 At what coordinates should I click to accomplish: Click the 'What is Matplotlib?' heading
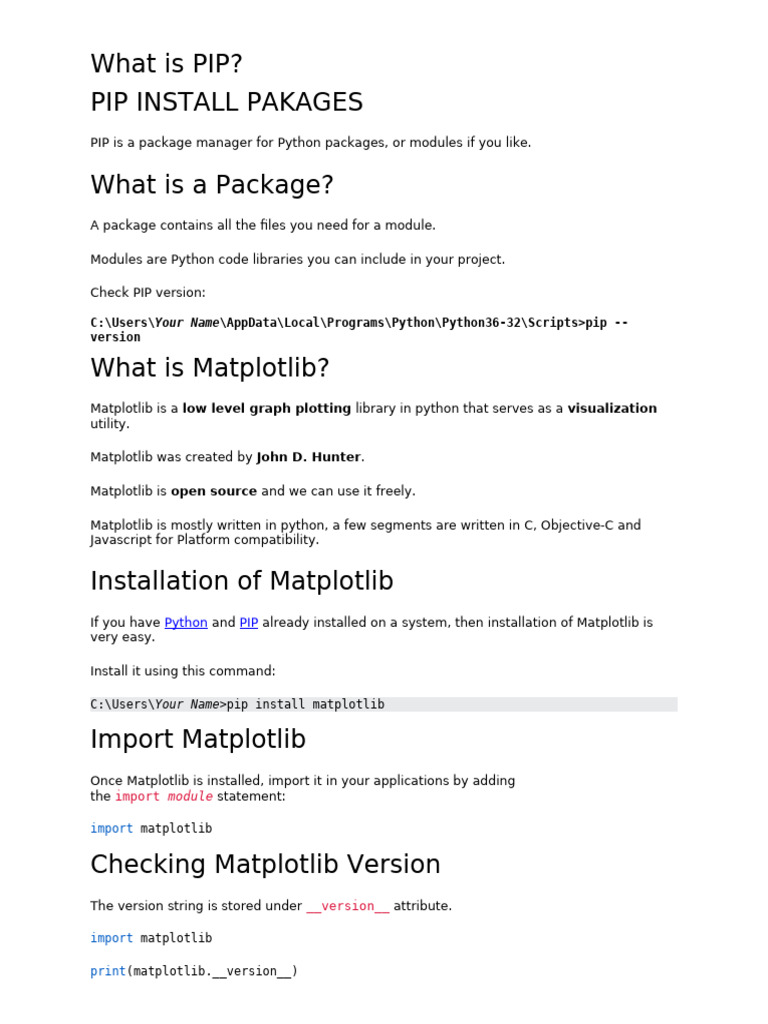tap(210, 368)
